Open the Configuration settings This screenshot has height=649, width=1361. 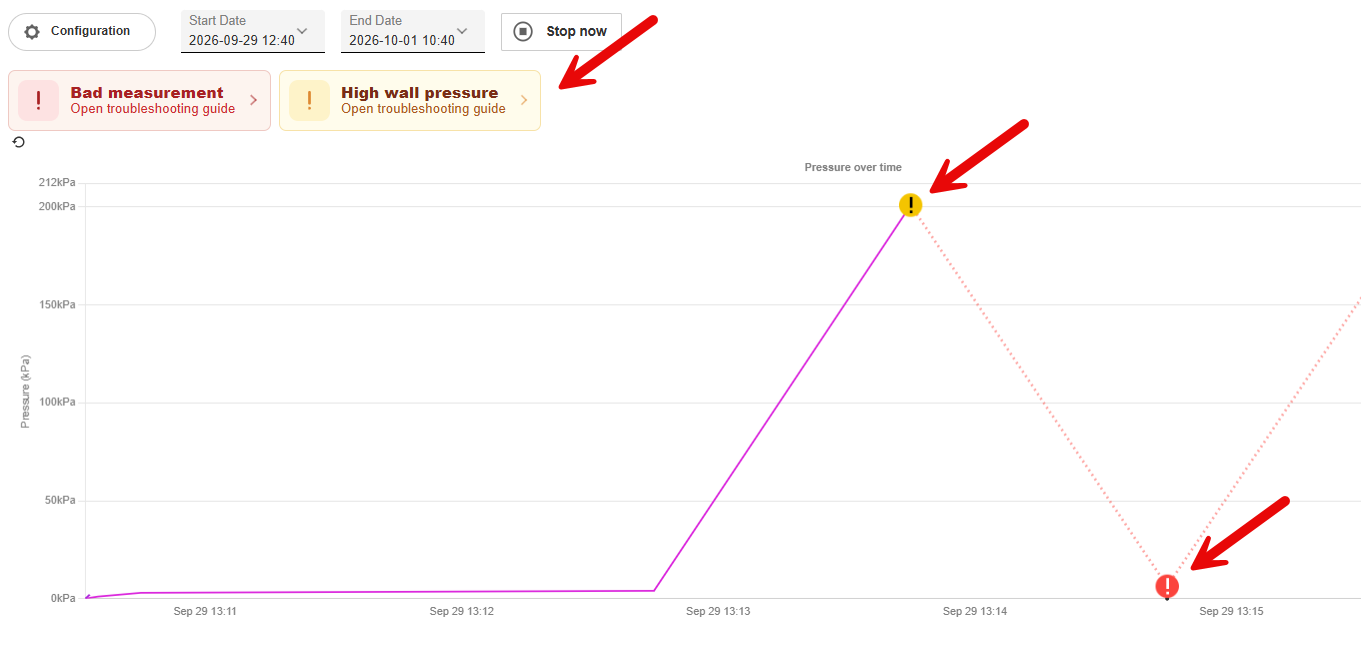[82, 32]
